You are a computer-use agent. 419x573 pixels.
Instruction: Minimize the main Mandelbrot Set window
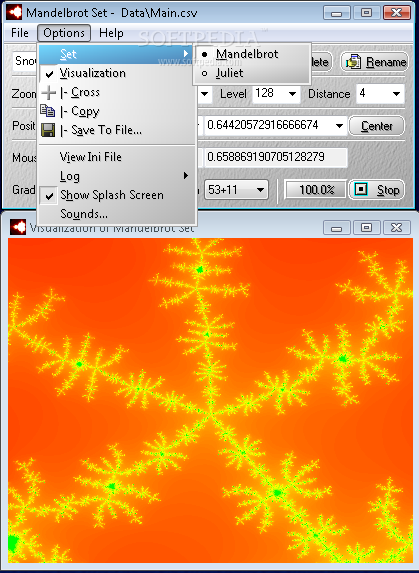tap(336, 13)
